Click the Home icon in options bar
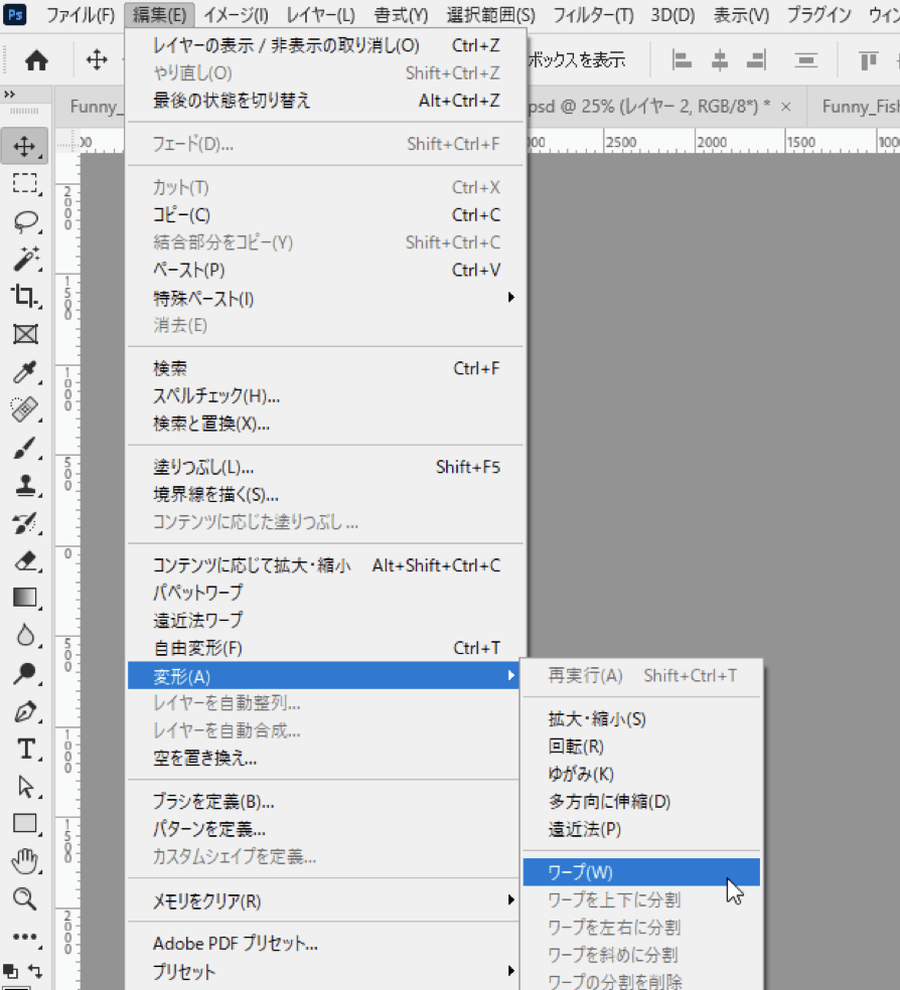Image resolution: width=900 pixels, height=990 pixels. pos(36,61)
